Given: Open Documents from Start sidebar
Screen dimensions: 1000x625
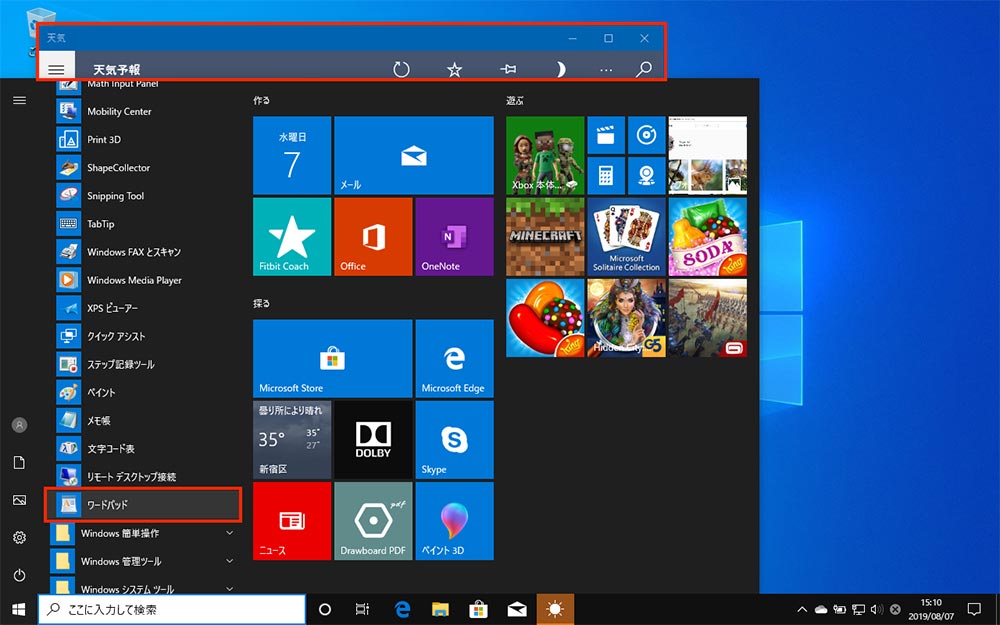Looking at the screenshot, I should click(x=20, y=462).
